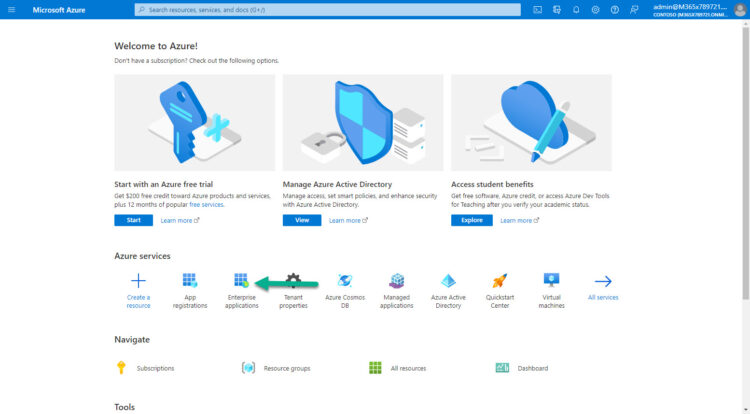Click the Active Directory shield image
Viewport: 750px width, 414px height.
(363, 122)
